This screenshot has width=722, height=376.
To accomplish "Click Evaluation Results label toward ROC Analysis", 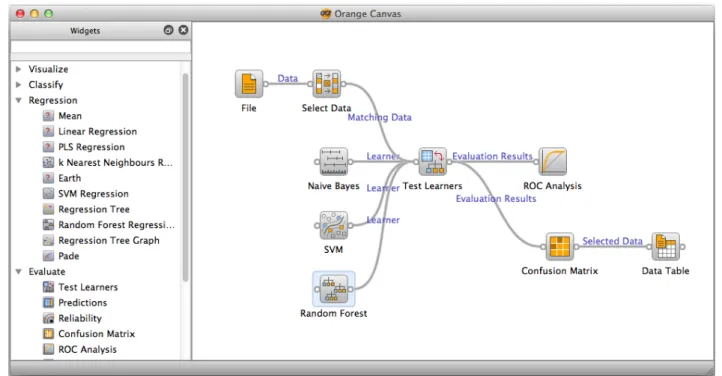I will (492, 156).
